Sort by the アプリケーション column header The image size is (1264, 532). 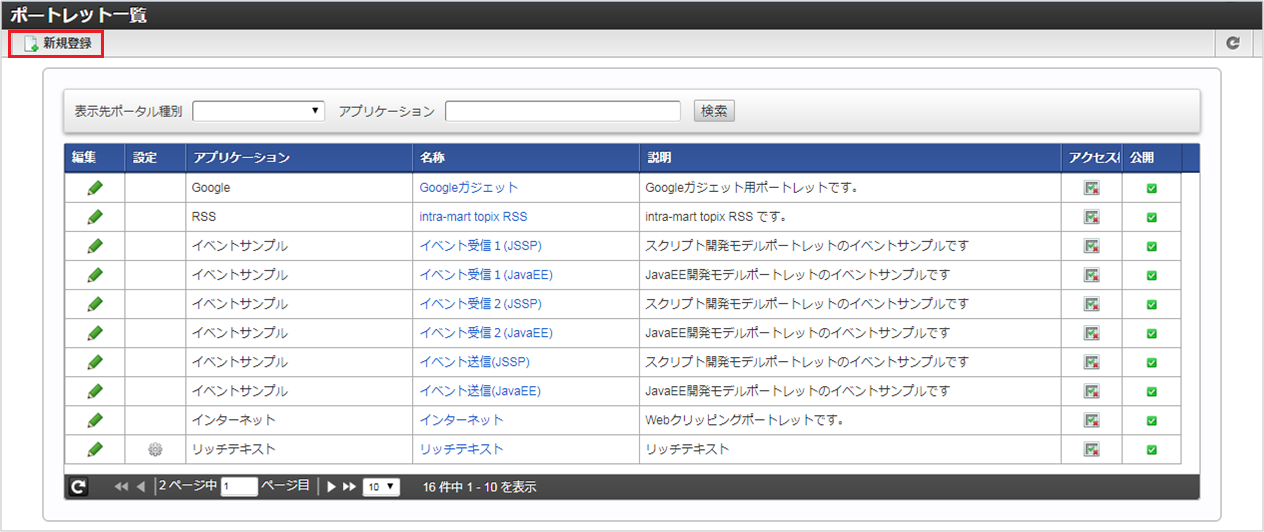(299, 158)
